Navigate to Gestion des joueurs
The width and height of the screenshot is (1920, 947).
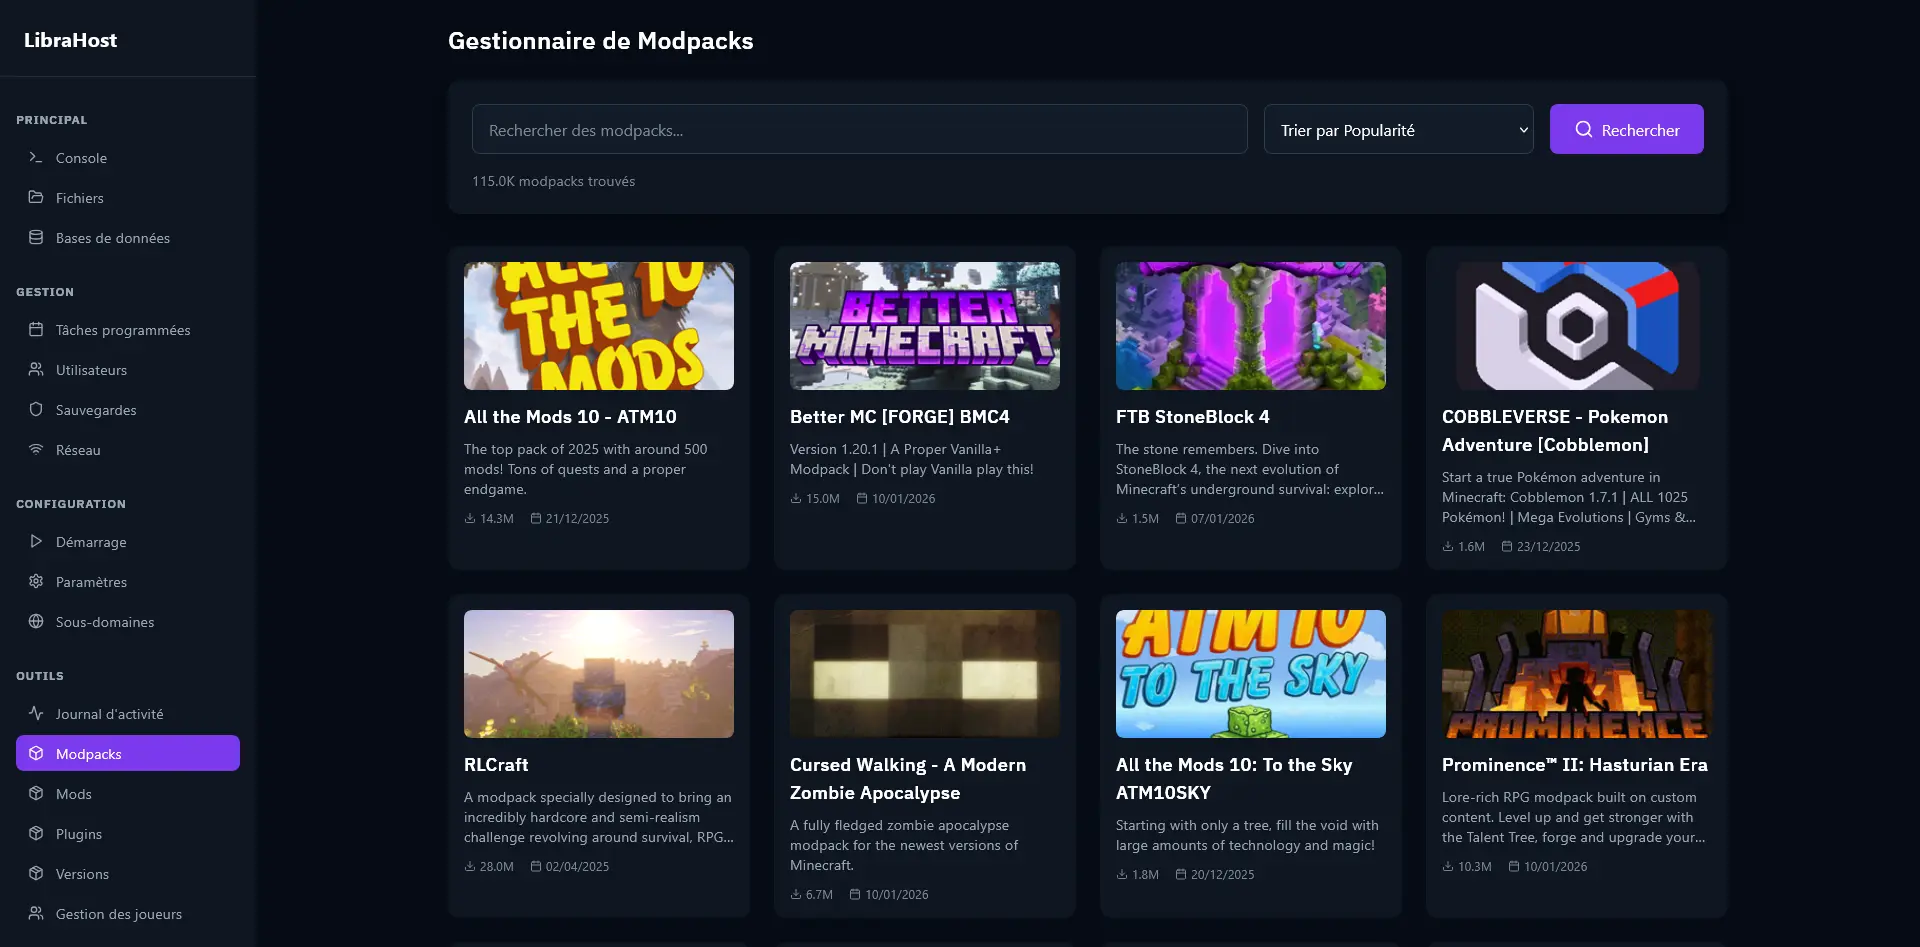pyautogui.click(x=118, y=913)
